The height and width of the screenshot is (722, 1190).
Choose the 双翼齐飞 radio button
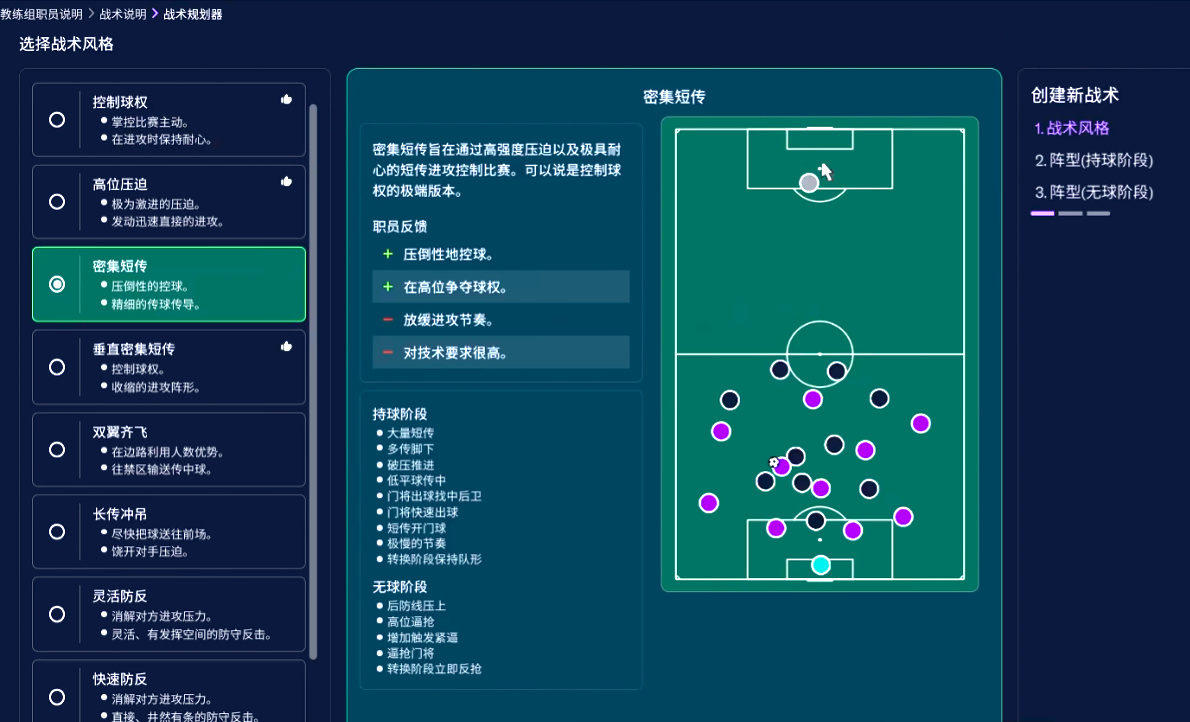(x=57, y=449)
